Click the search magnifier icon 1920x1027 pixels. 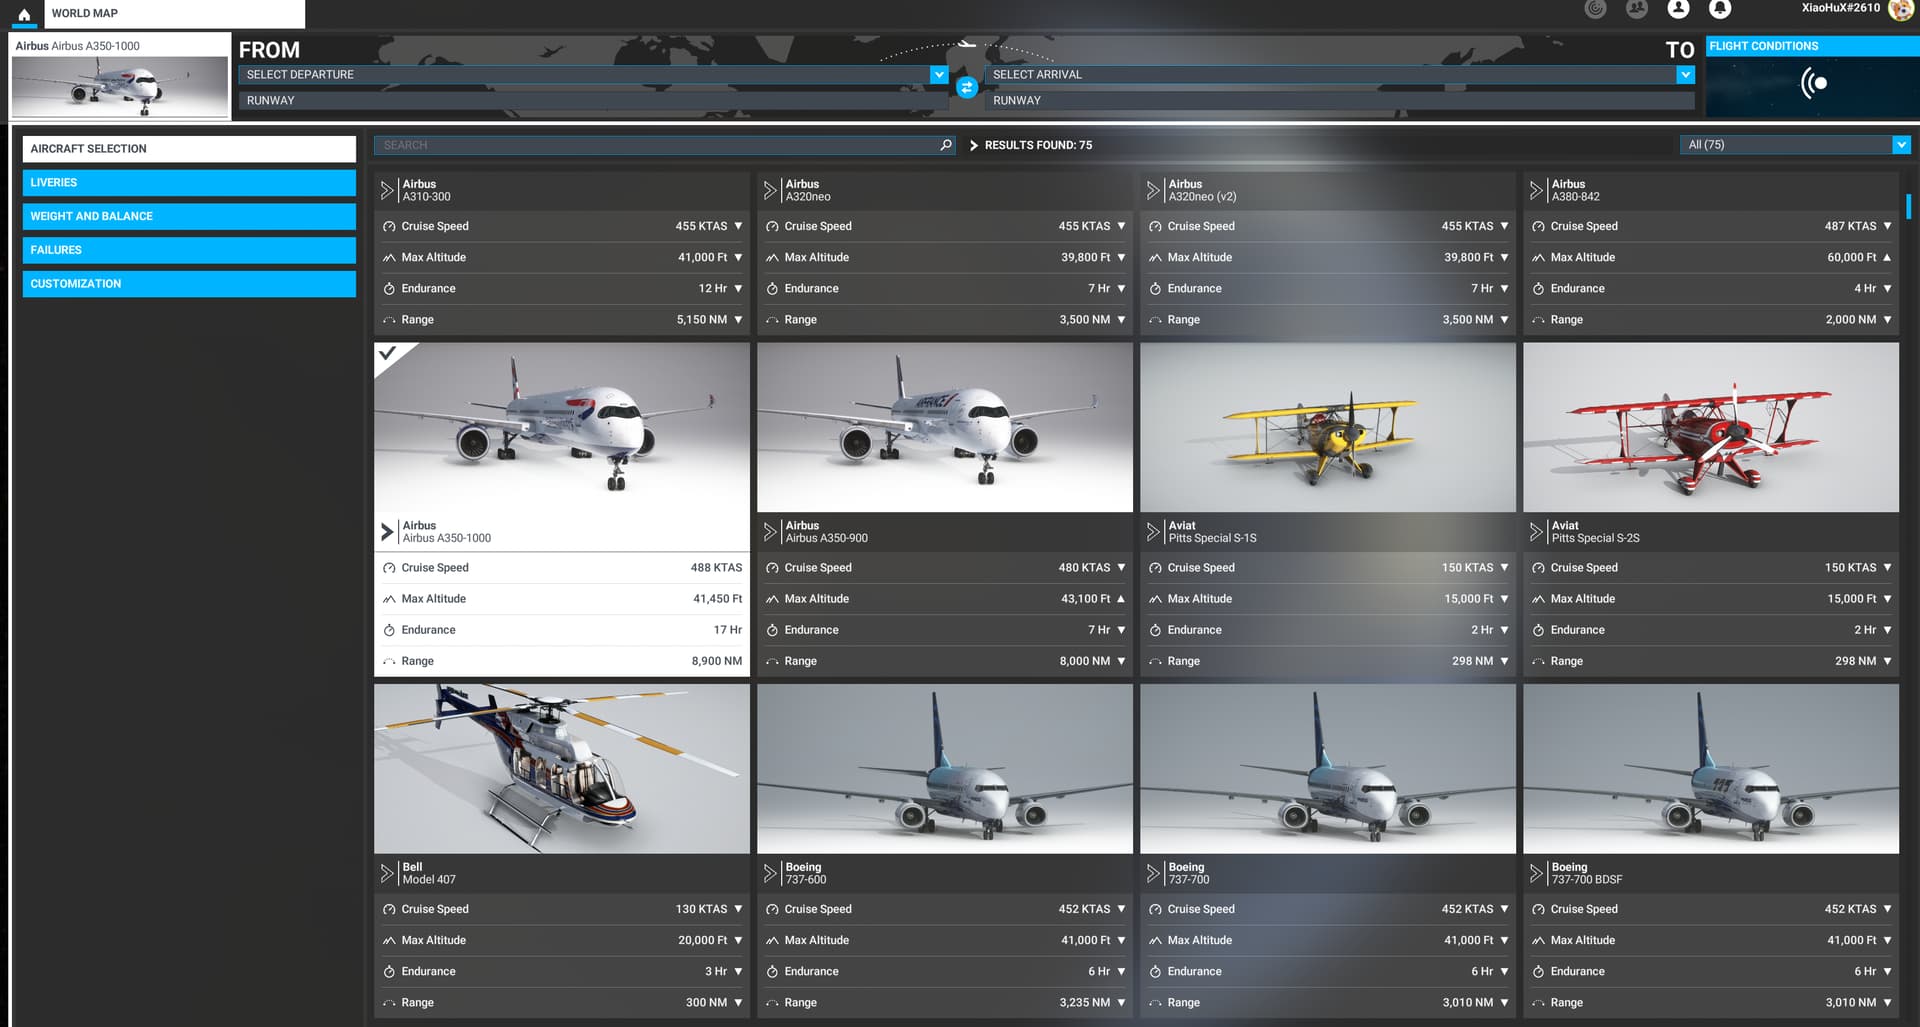click(x=945, y=145)
